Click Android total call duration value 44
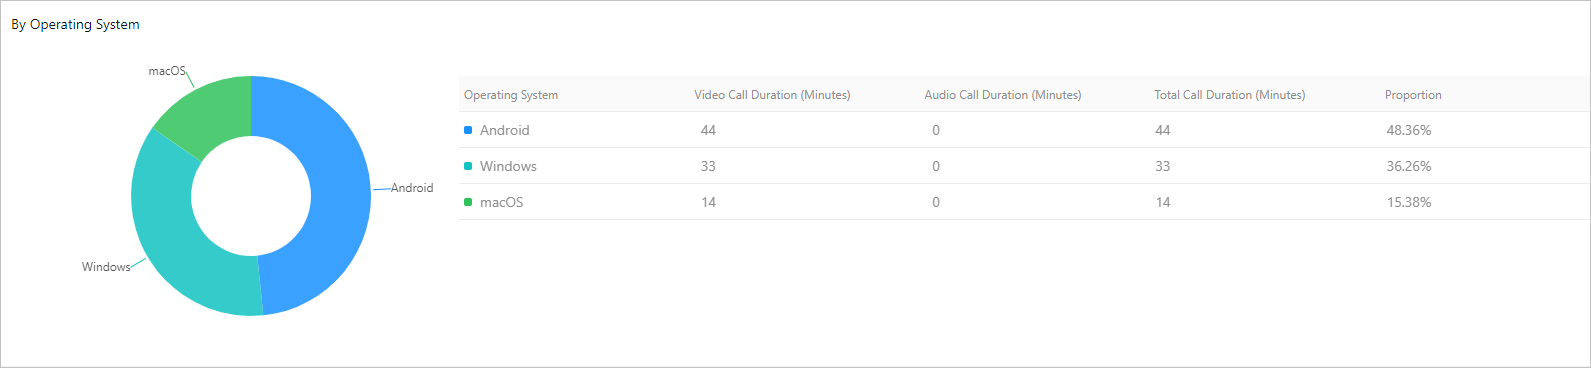 [x=1163, y=130]
